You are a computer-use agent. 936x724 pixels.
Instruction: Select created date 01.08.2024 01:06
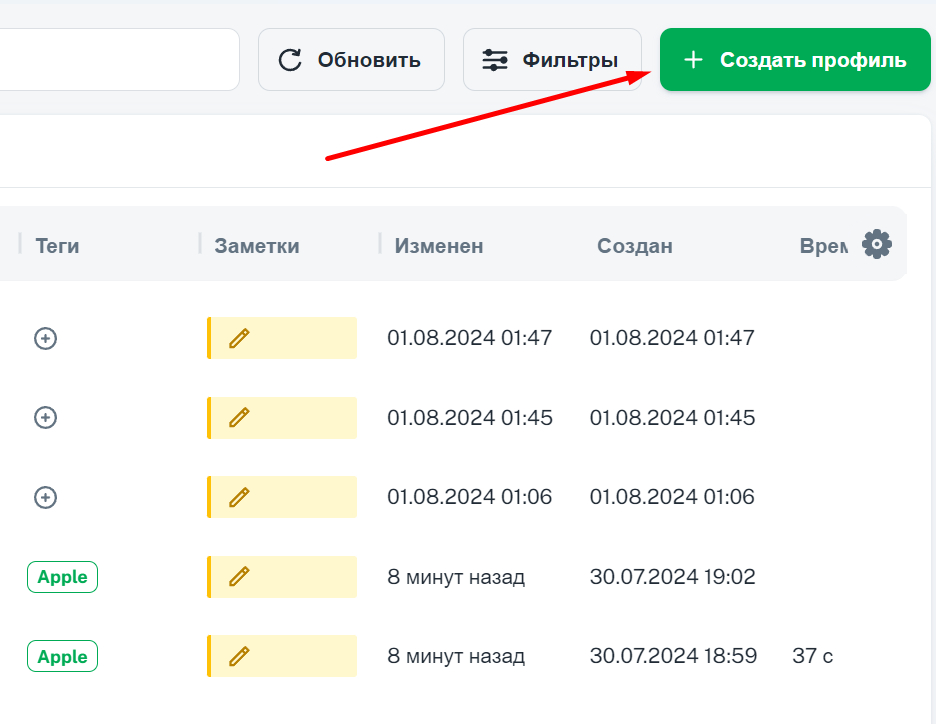[672, 497]
